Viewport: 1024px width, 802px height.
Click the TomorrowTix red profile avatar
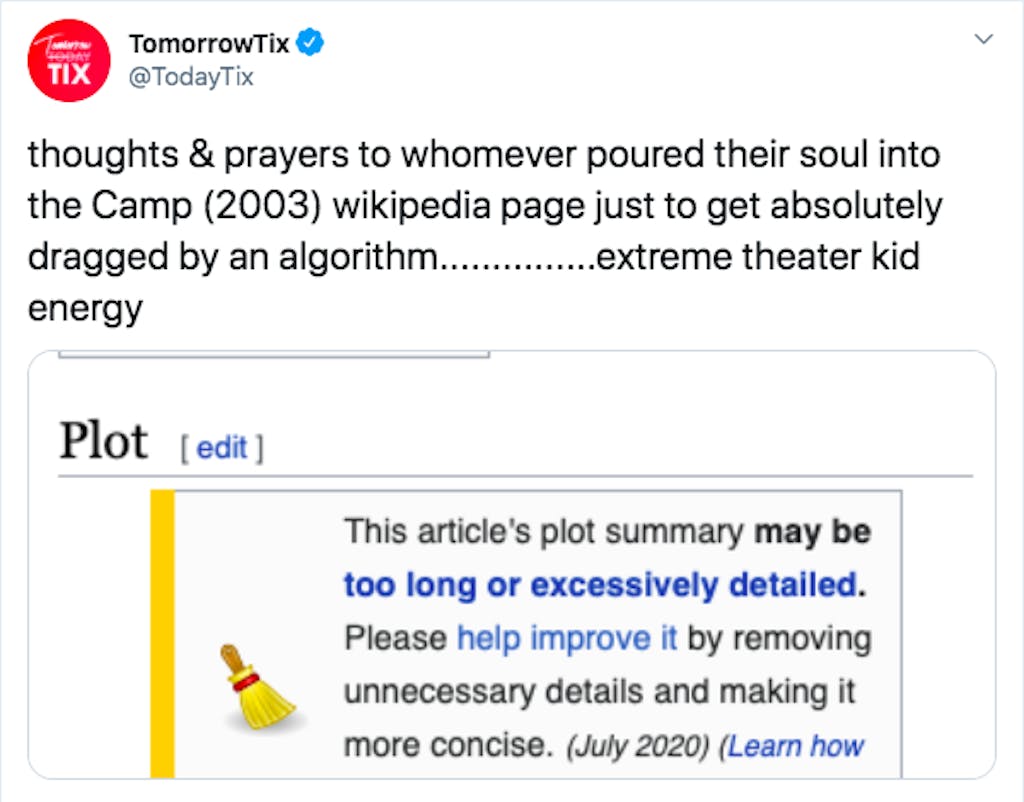[68, 61]
